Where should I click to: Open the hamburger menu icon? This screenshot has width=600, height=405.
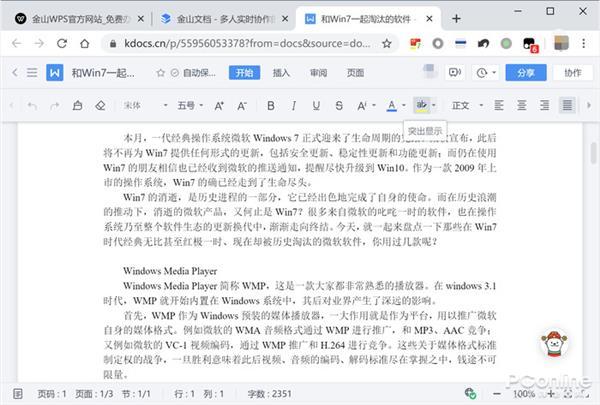pyautogui.click(x=32, y=72)
